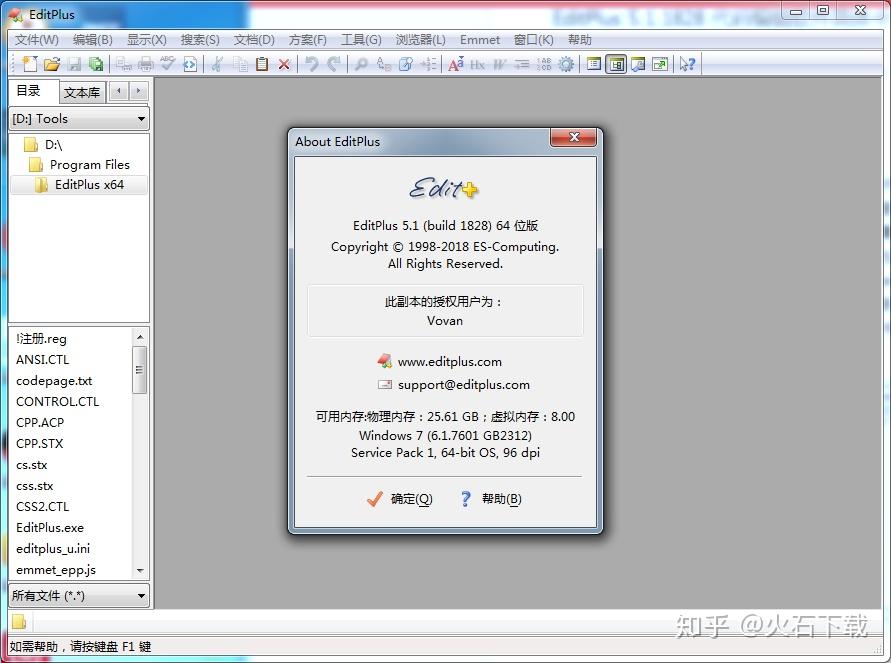Click the W word wrap icon
This screenshot has height=663, width=891.
(x=499, y=64)
